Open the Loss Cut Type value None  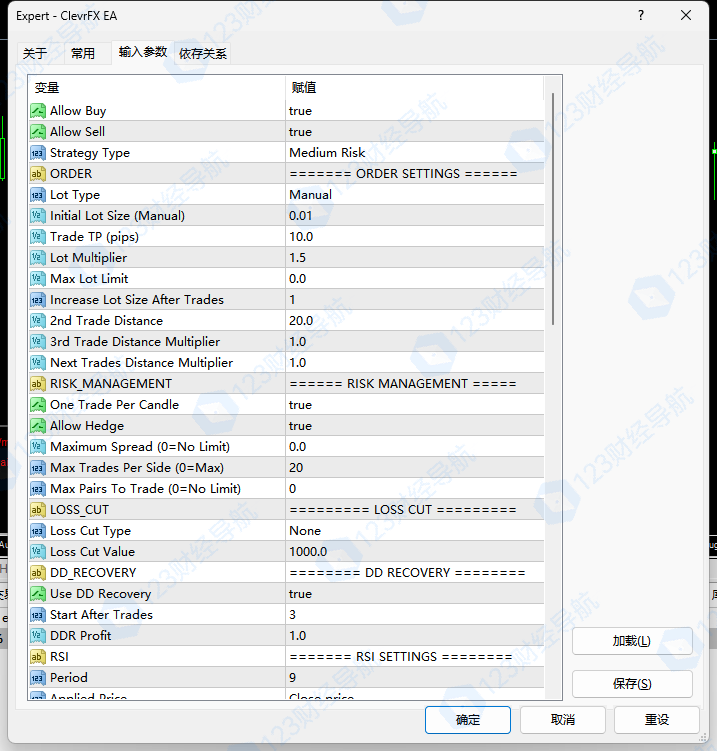[x=415, y=531]
